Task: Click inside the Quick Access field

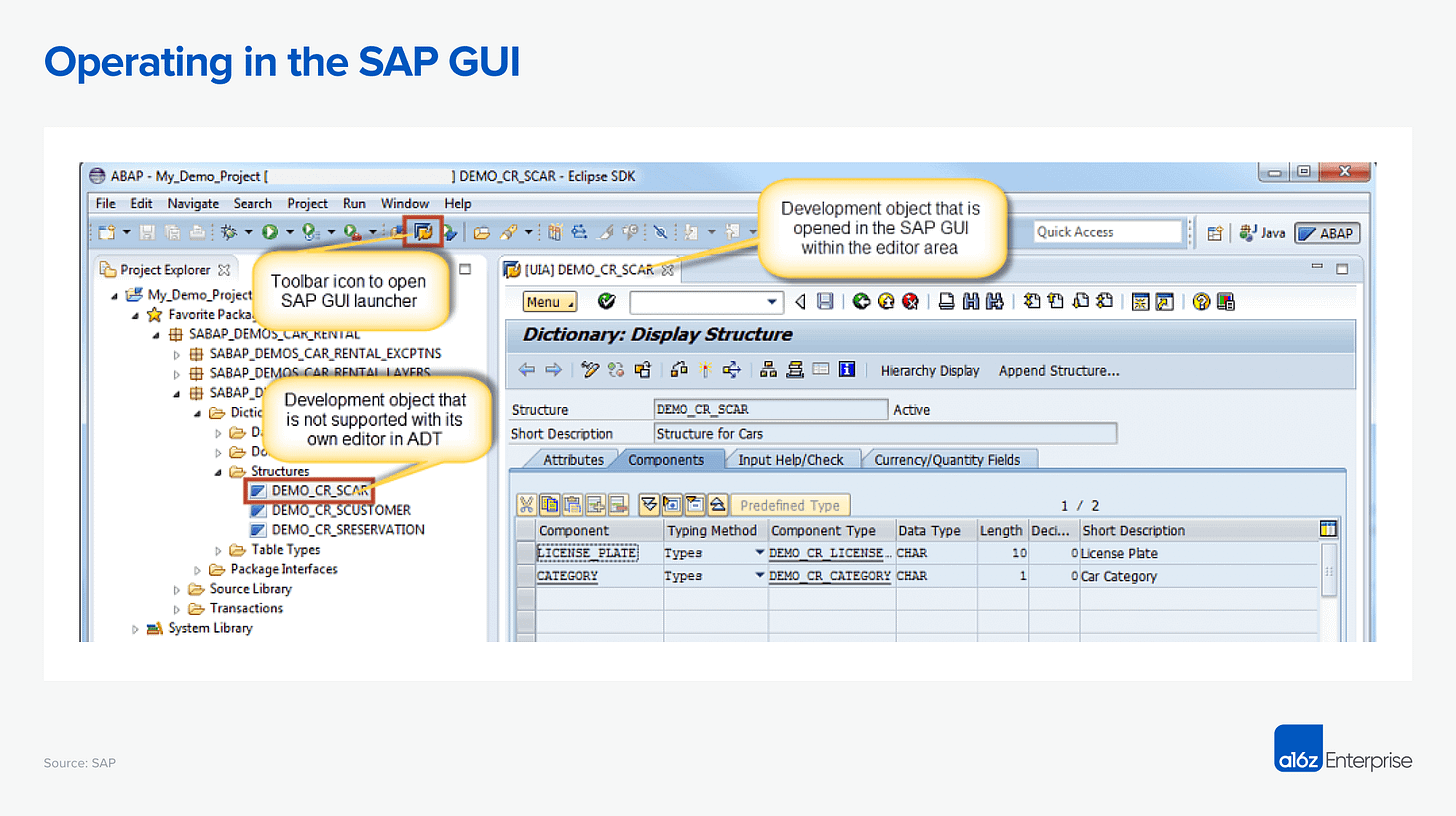Action: tap(1106, 232)
